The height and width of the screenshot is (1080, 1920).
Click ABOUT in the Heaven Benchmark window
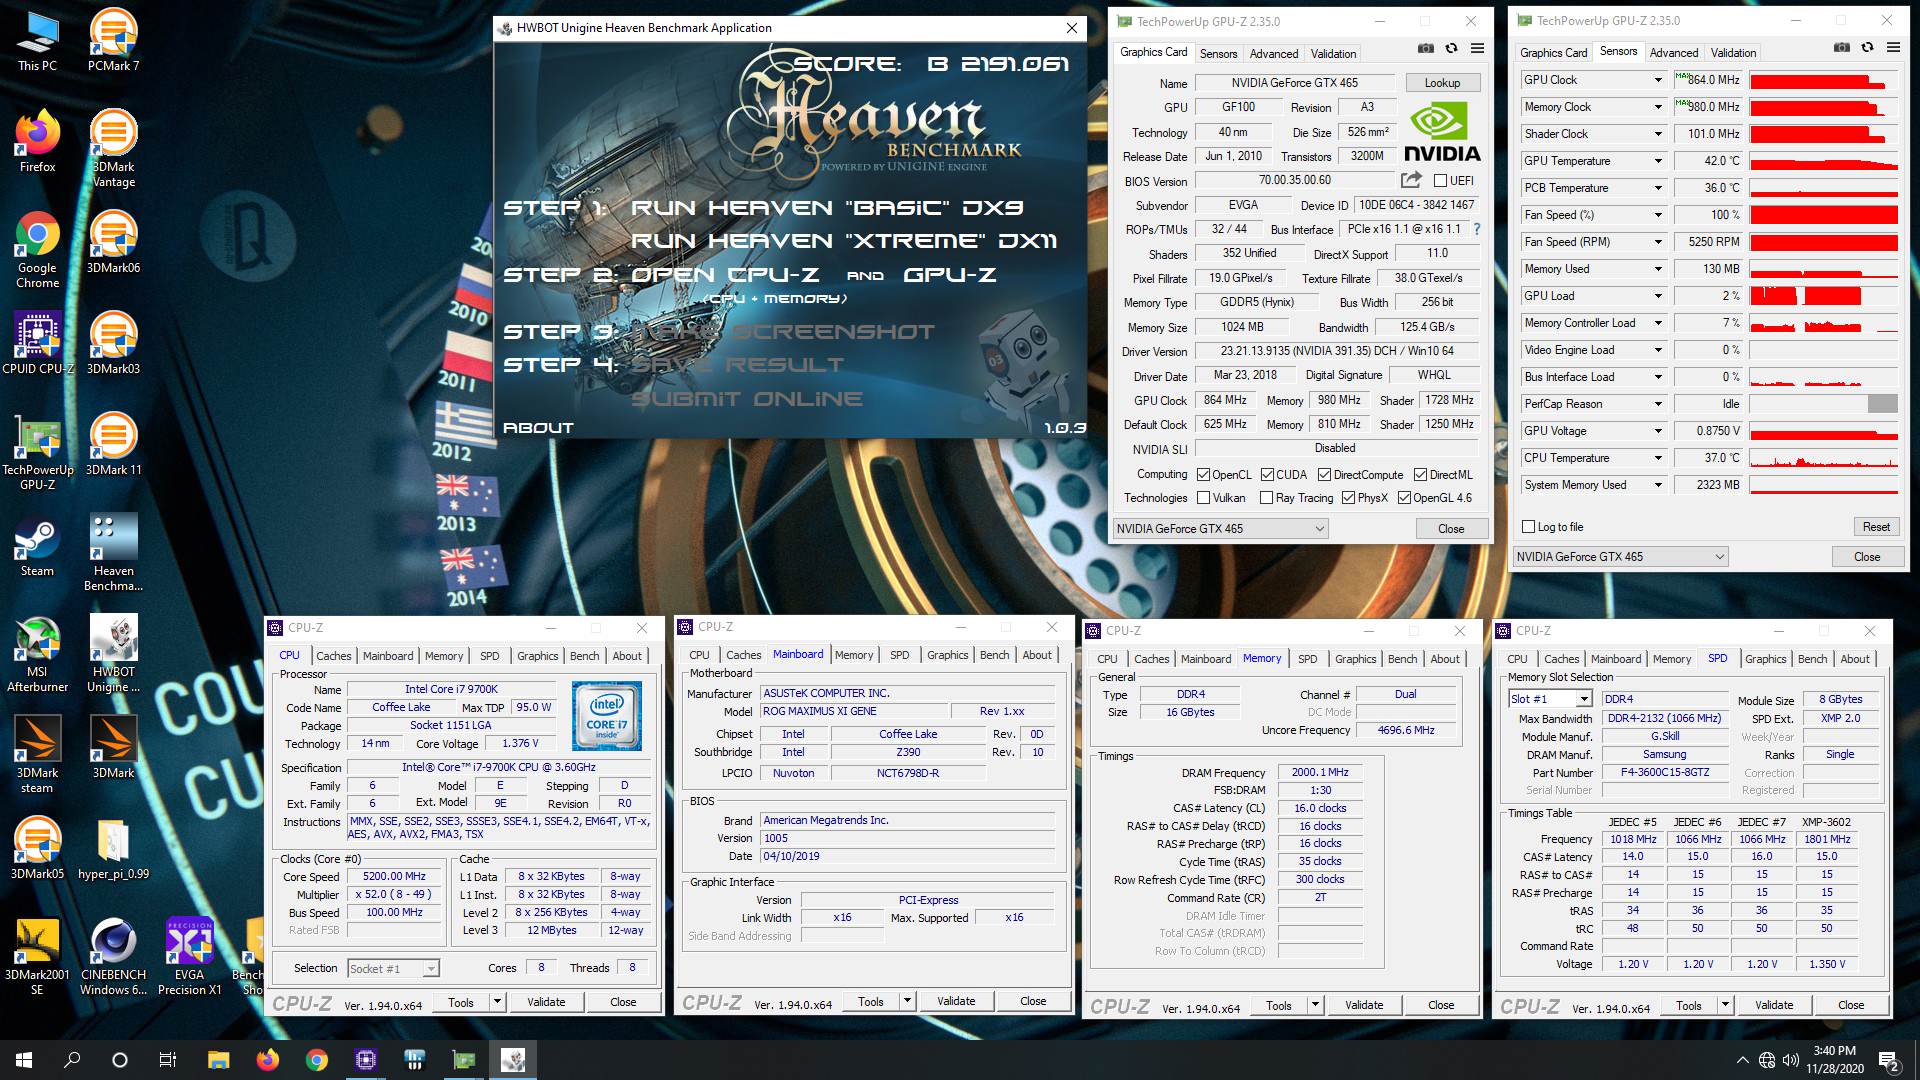(538, 428)
